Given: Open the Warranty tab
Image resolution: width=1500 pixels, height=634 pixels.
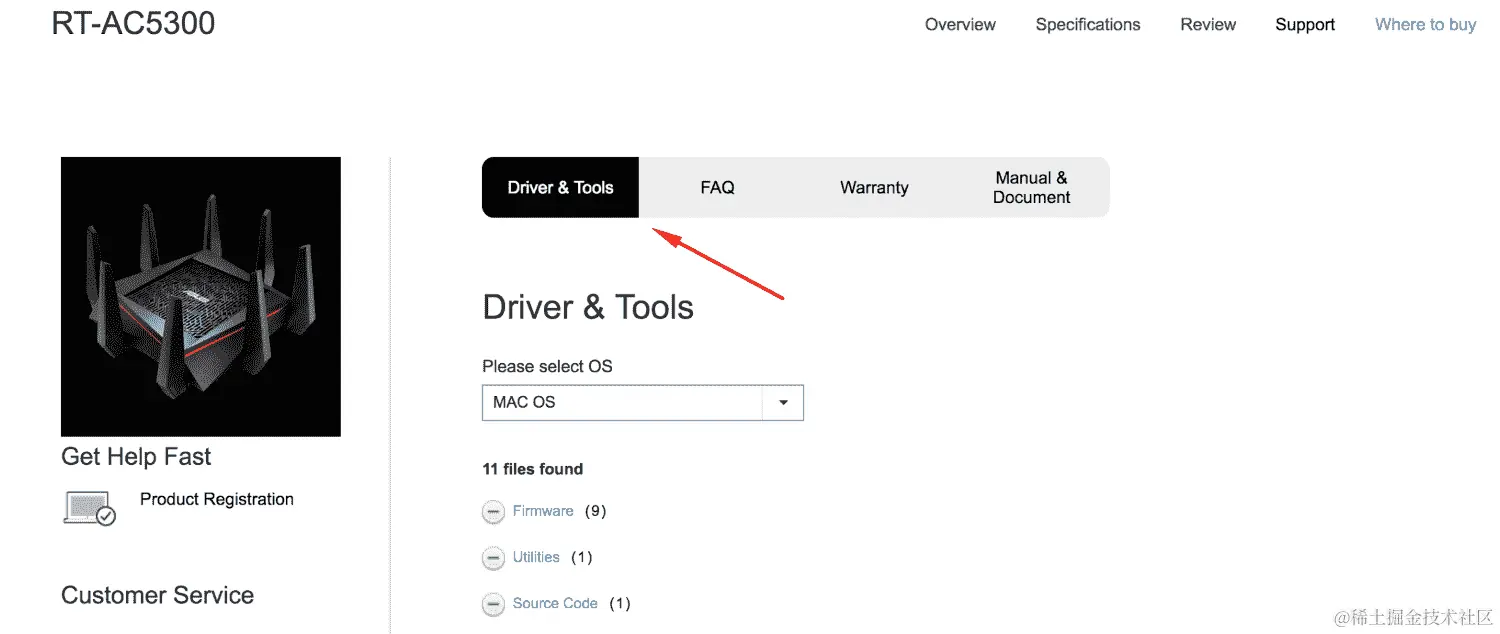Looking at the screenshot, I should pyautogui.click(x=874, y=187).
